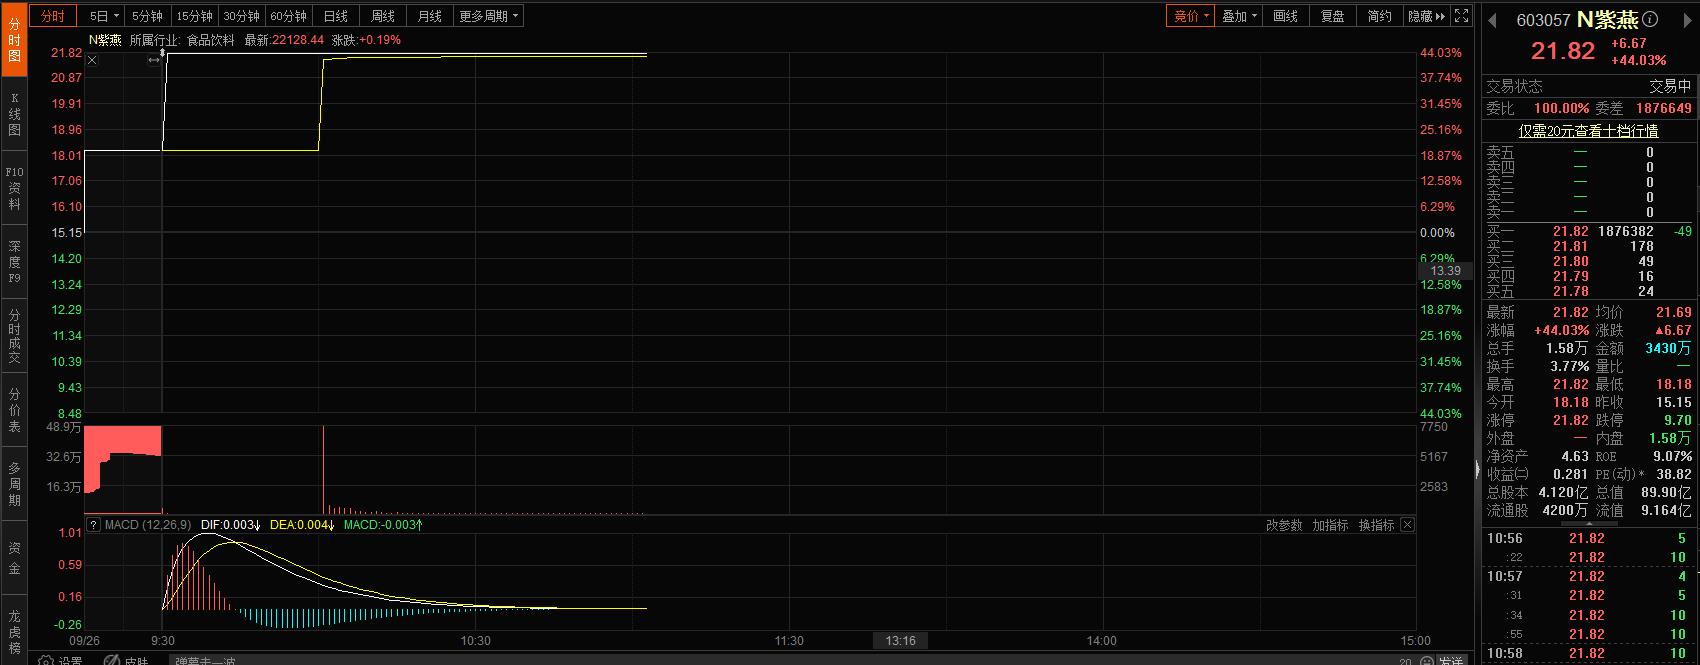Switch to the 日线 daily chart tab
The width and height of the screenshot is (1700, 665).
pyautogui.click(x=336, y=16)
